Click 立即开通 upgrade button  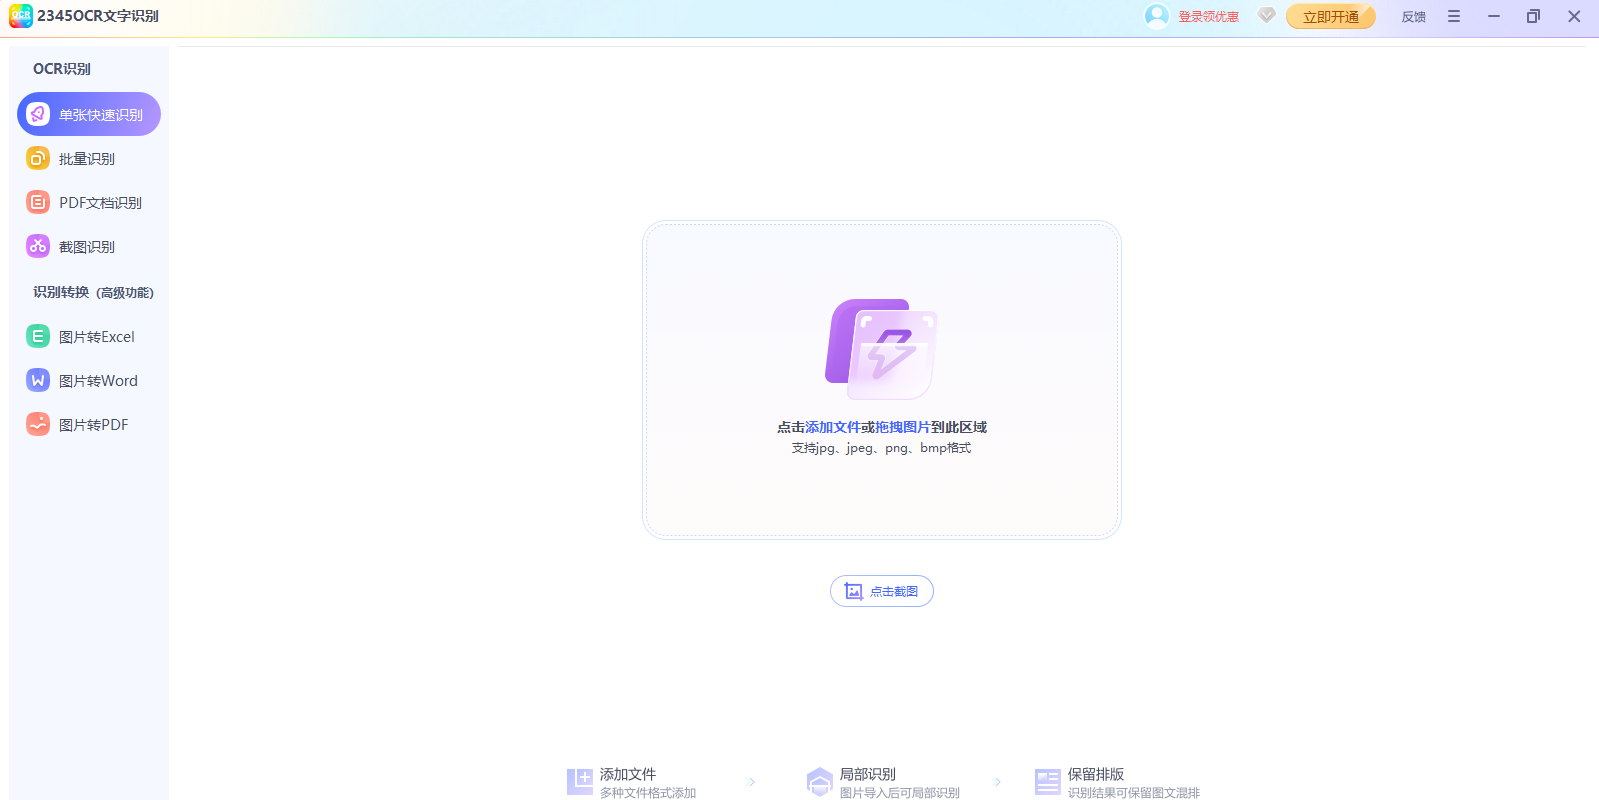[1330, 17]
